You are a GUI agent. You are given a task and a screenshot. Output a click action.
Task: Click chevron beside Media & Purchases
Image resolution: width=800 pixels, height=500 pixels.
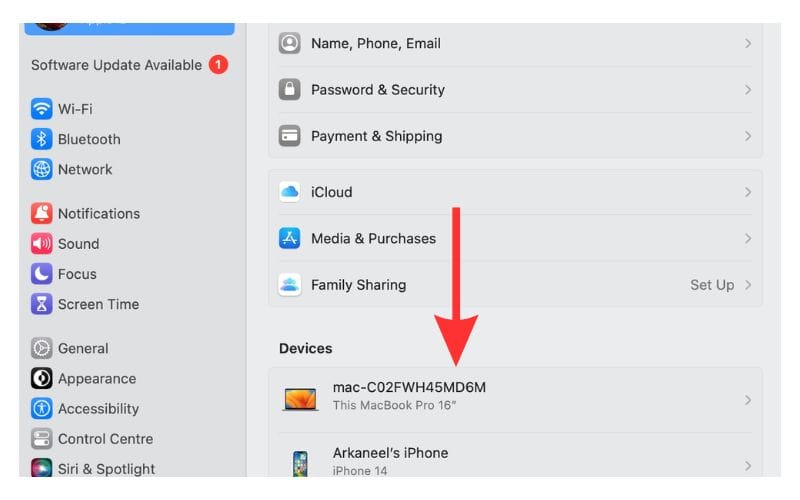tap(748, 238)
